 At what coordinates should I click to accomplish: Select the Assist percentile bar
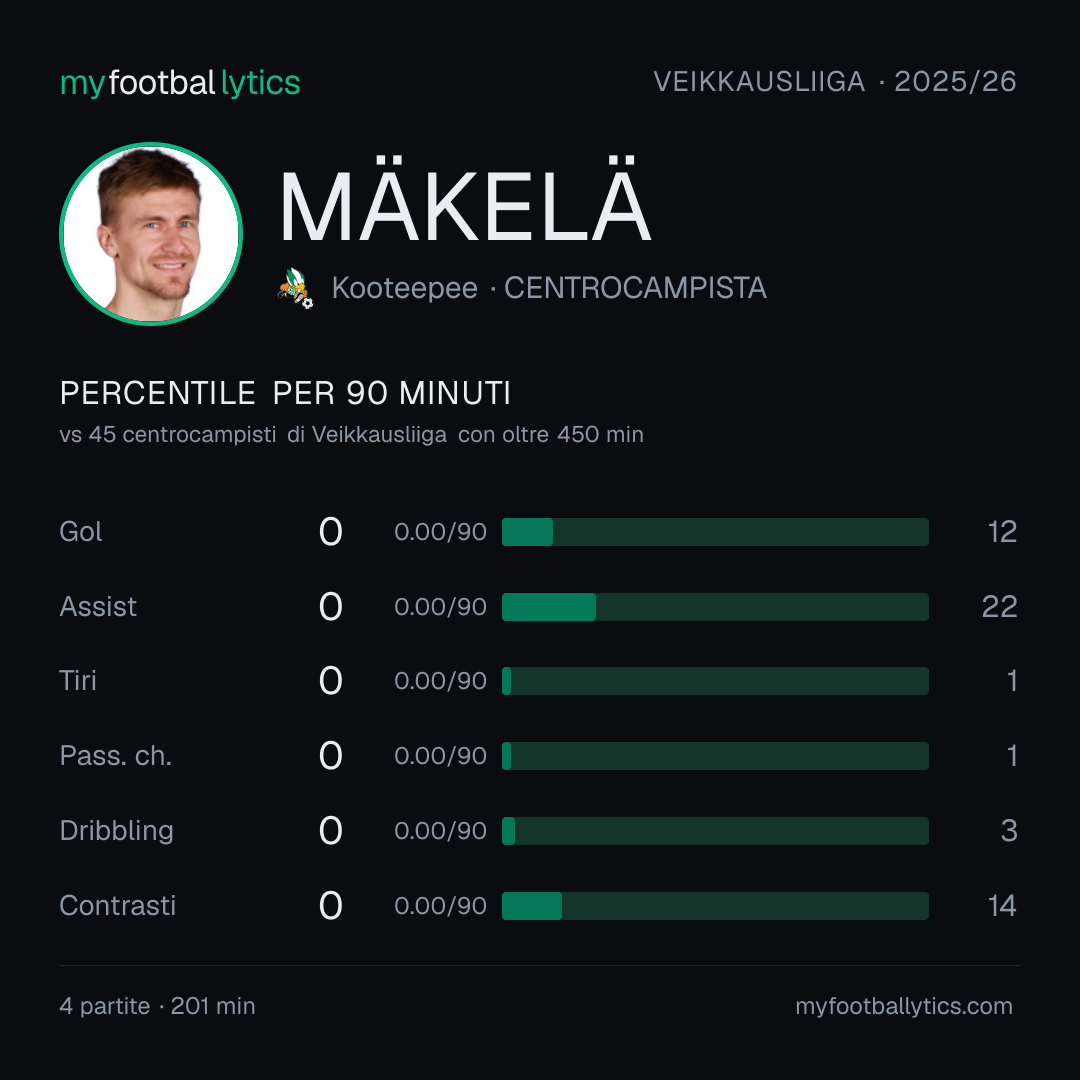[715, 607]
